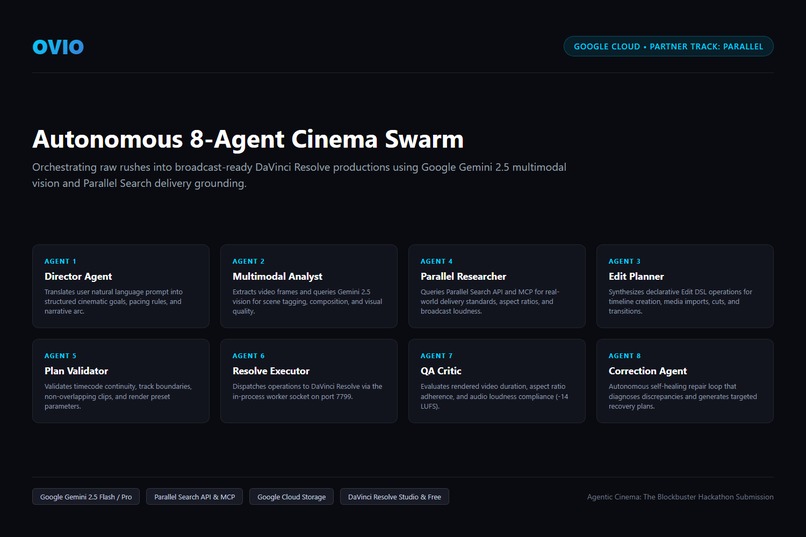Click the 'AGENT 6' label
806x537 pixels.
tap(248, 356)
